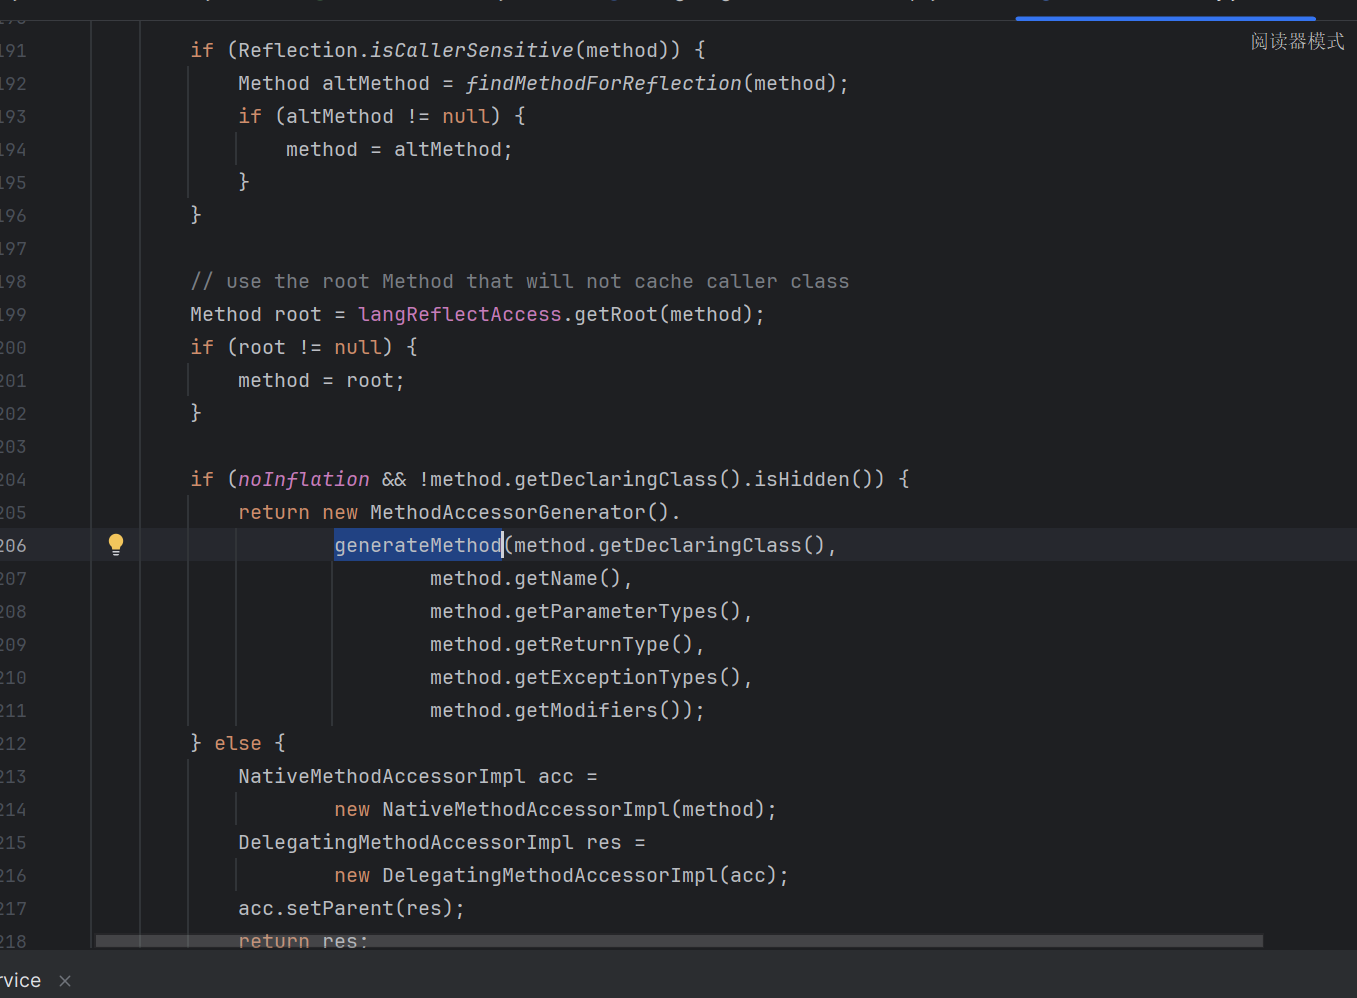
Task: Click the else keyword
Action: (x=238, y=743)
